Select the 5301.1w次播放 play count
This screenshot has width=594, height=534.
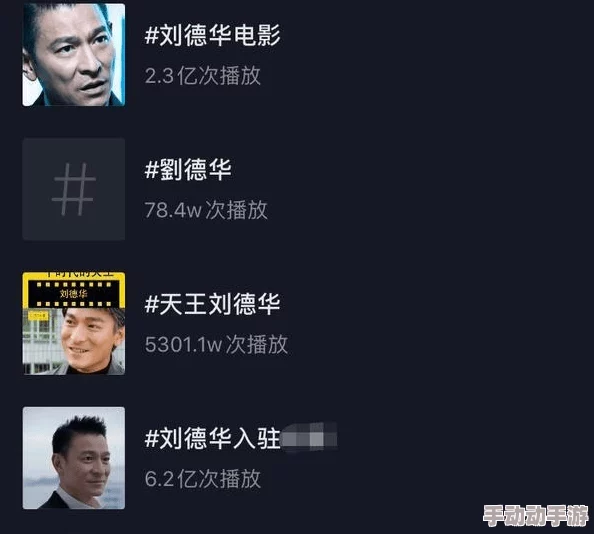[216, 344]
